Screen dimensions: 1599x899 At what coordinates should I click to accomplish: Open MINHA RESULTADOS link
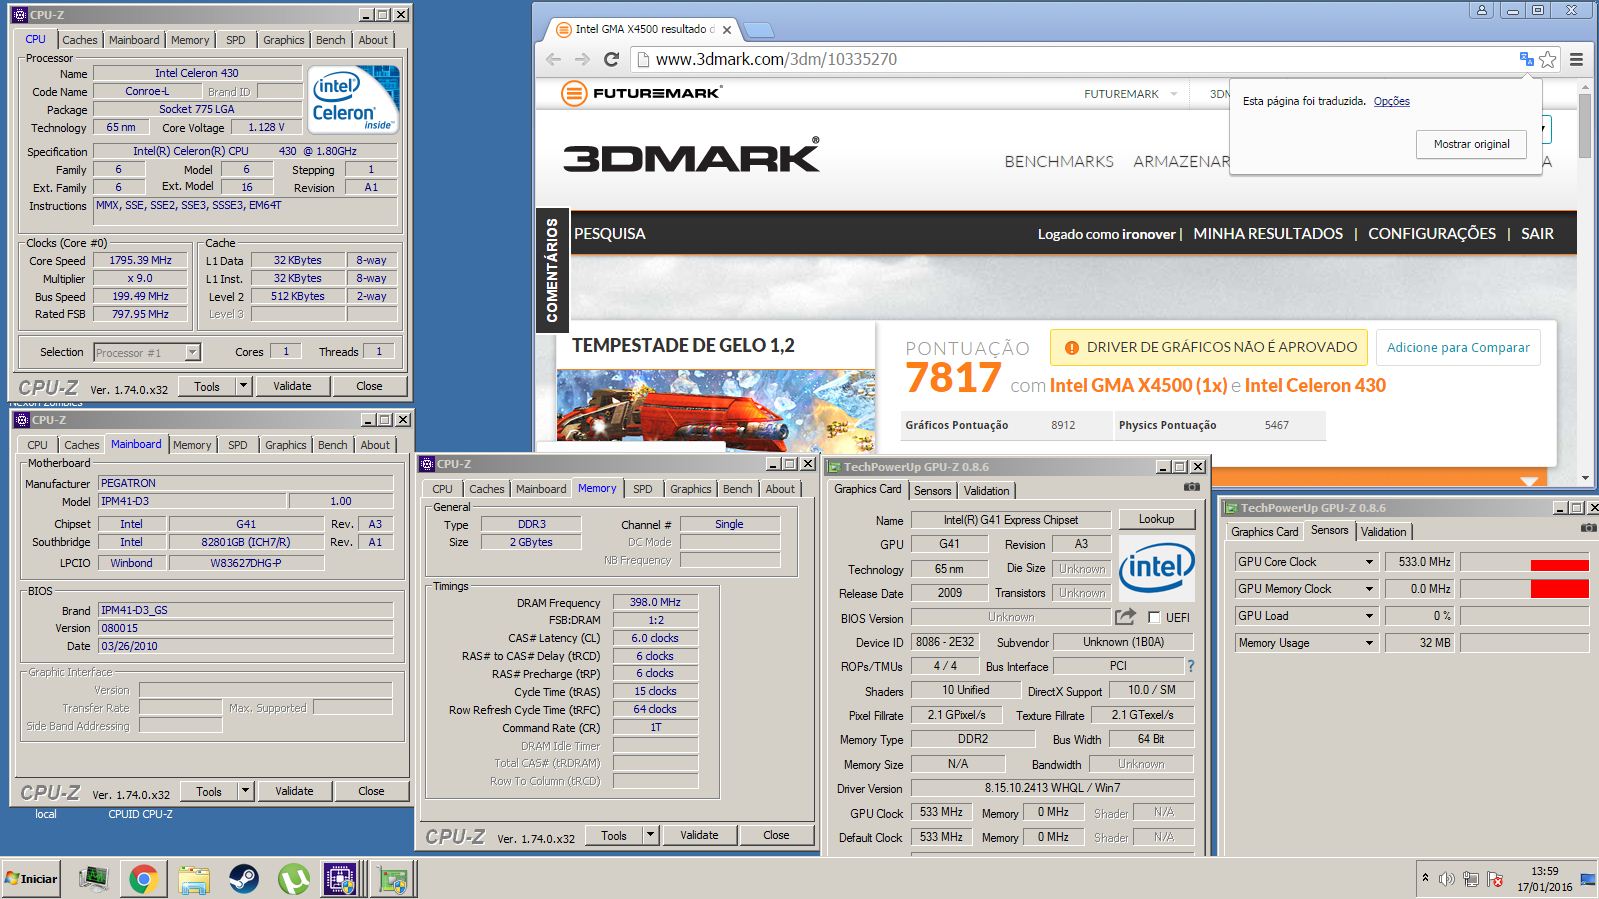coord(1268,233)
